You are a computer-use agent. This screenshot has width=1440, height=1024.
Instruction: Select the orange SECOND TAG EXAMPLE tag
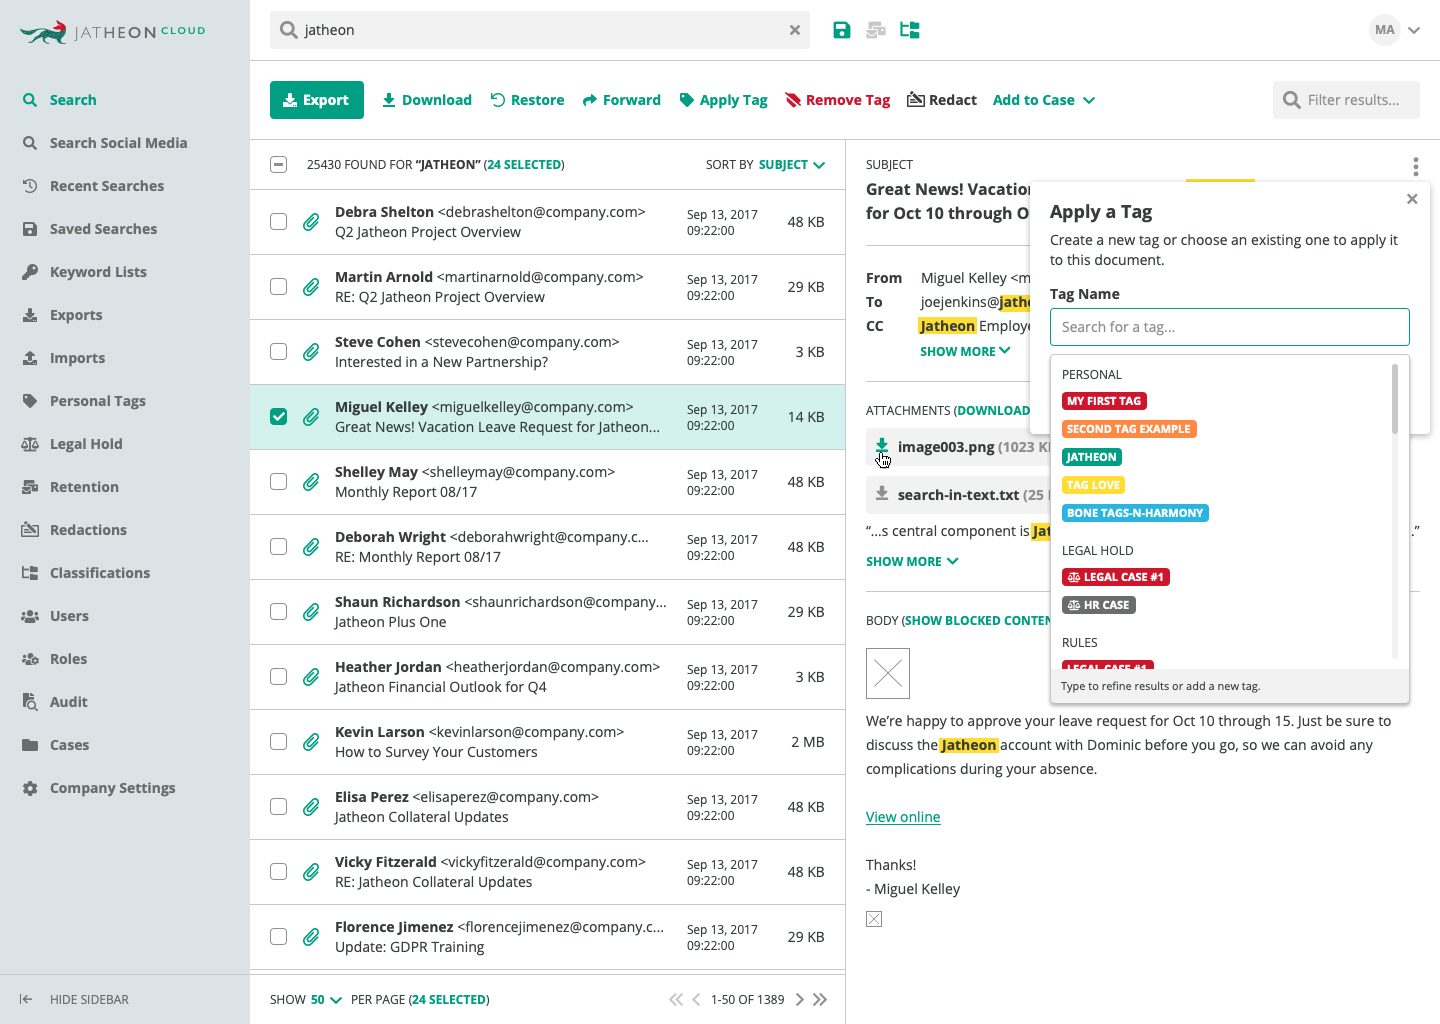point(1129,429)
